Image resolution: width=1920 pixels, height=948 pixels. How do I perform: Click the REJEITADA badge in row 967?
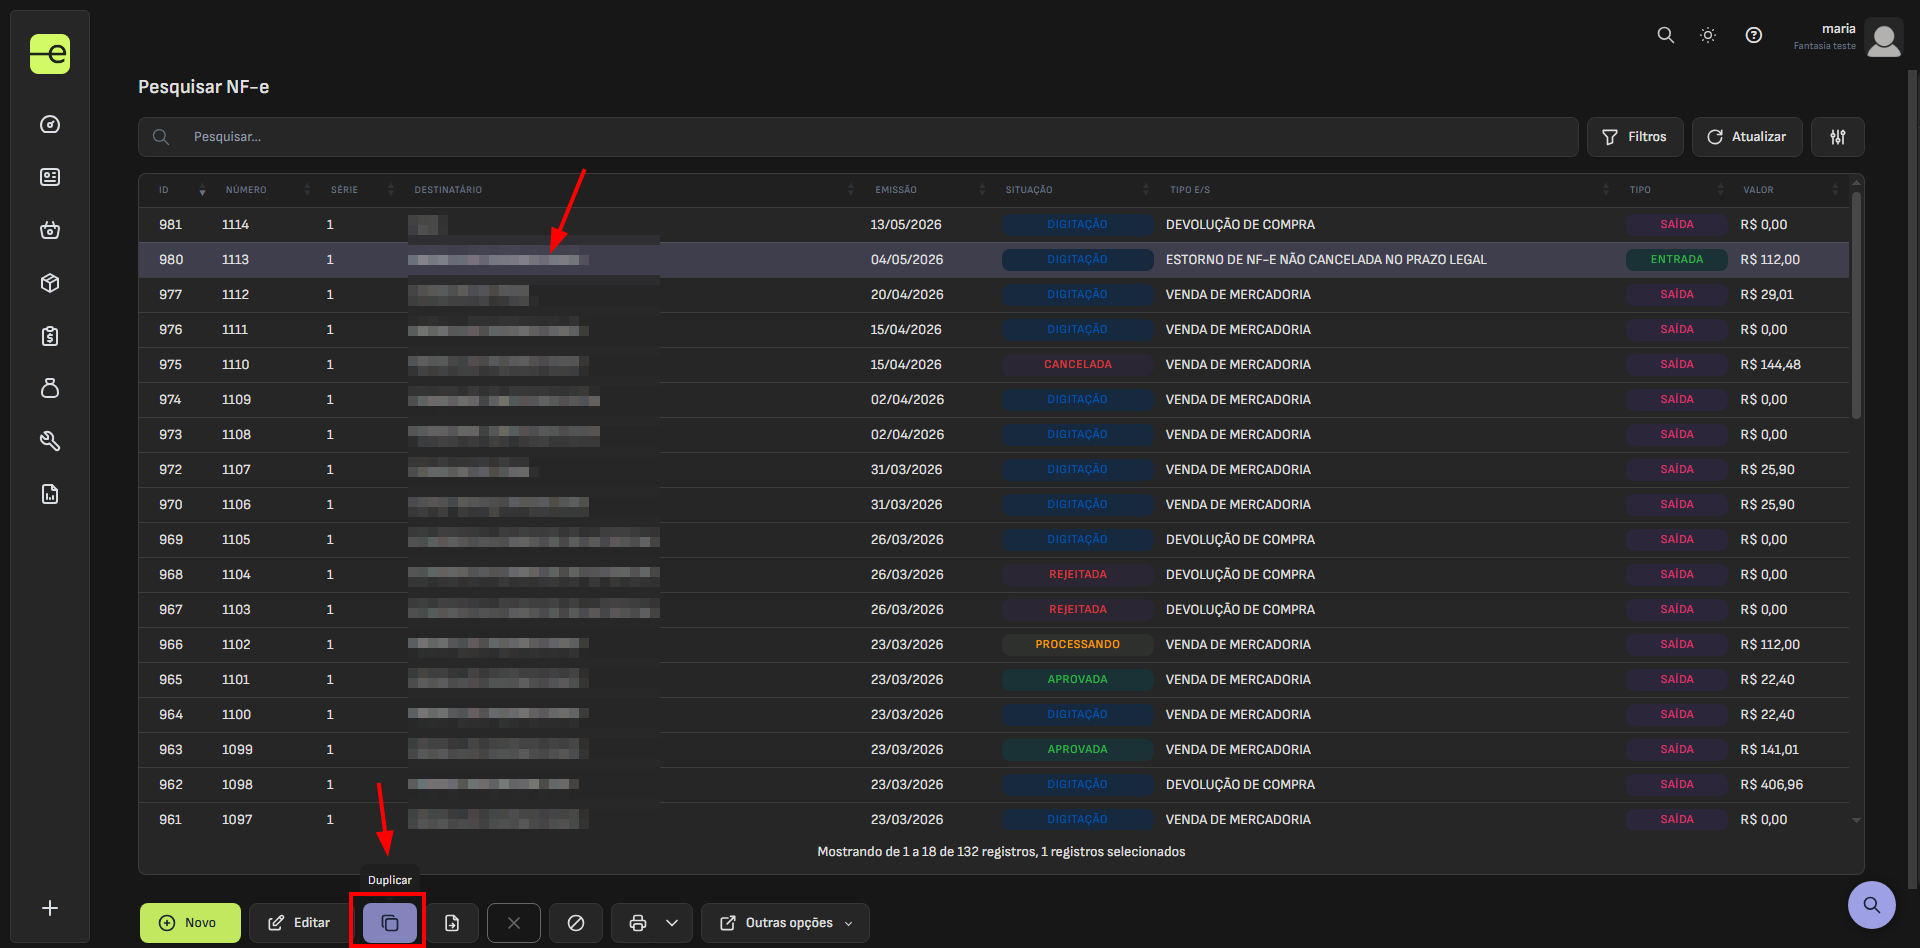pyautogui.click(x=1078, y=610)
